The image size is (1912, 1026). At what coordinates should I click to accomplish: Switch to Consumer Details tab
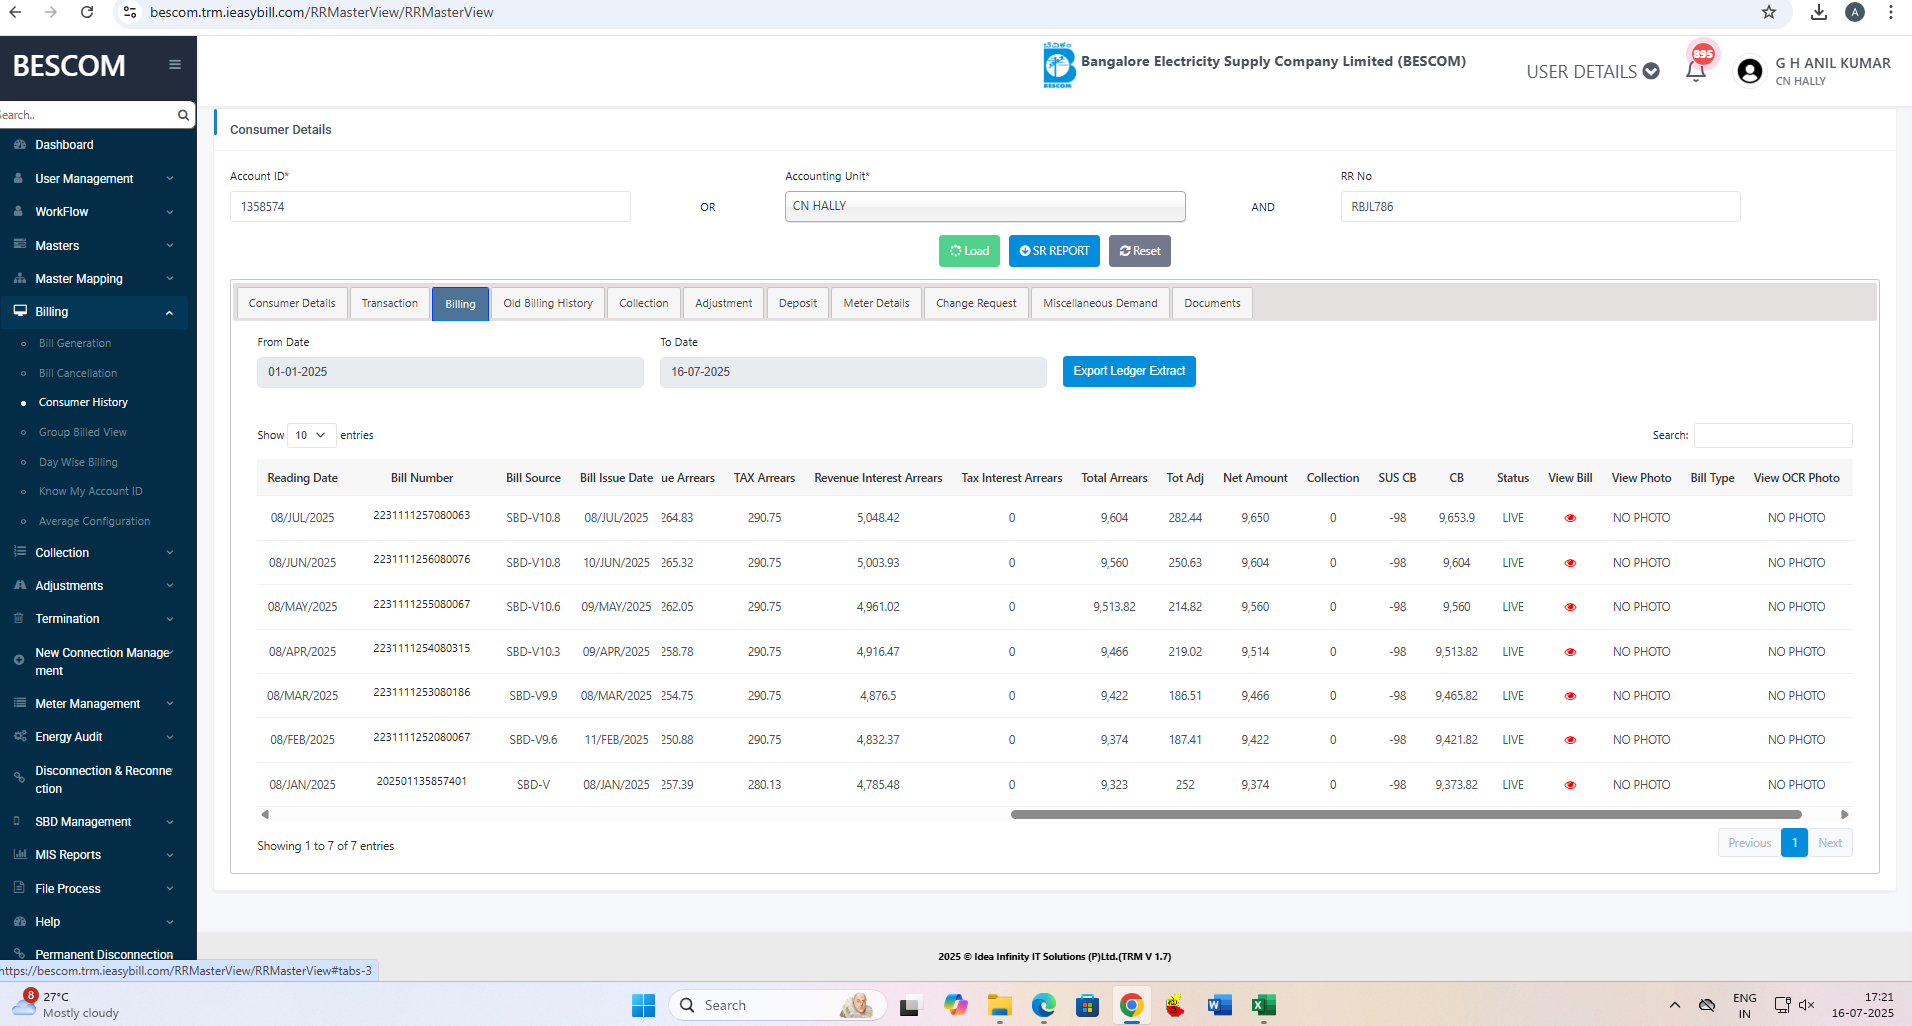click(x=292, y=303)
